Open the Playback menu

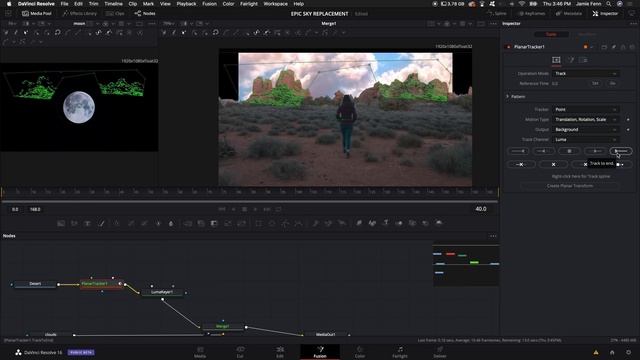(186, 4)
